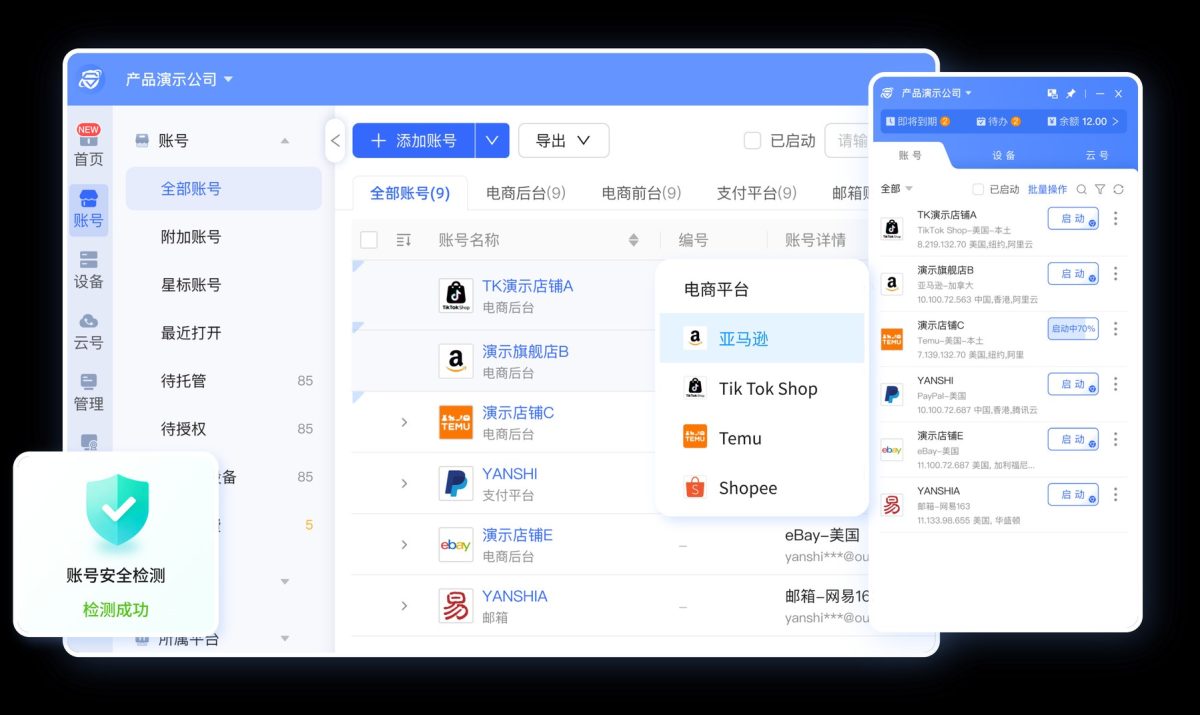
Task: Click the Temu logo of 演示店铺C in main table
Action: click(456, 422)
